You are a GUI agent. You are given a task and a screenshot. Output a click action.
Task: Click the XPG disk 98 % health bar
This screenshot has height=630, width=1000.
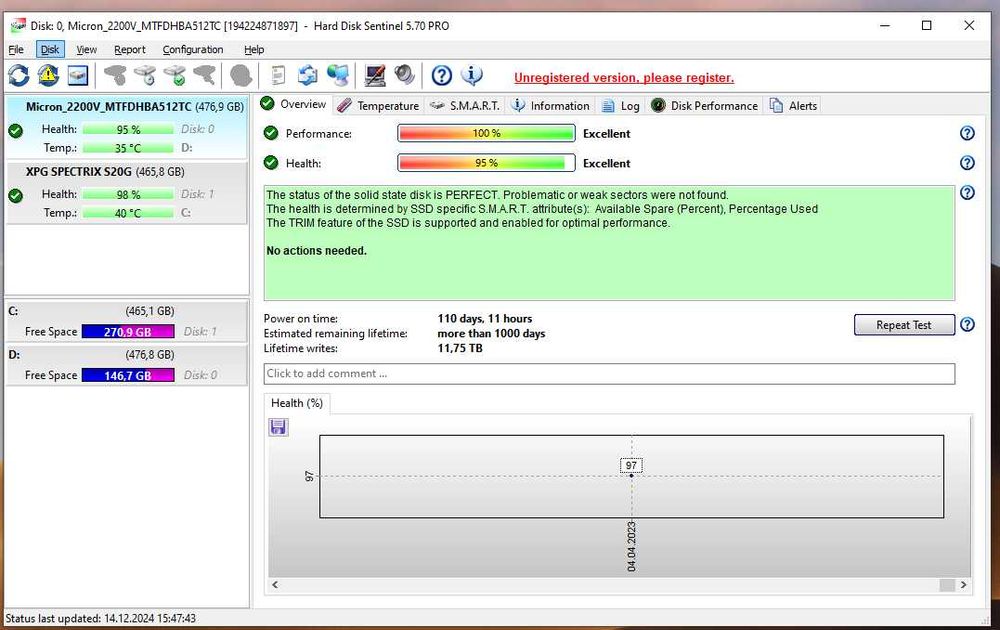pyautogui.click(x=128, y=194)
